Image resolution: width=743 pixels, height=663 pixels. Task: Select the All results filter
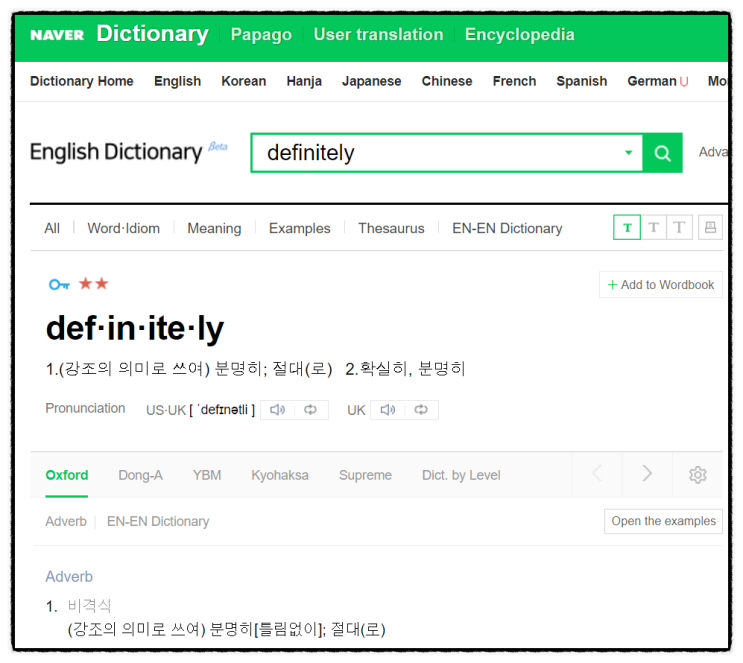point(52,228)
